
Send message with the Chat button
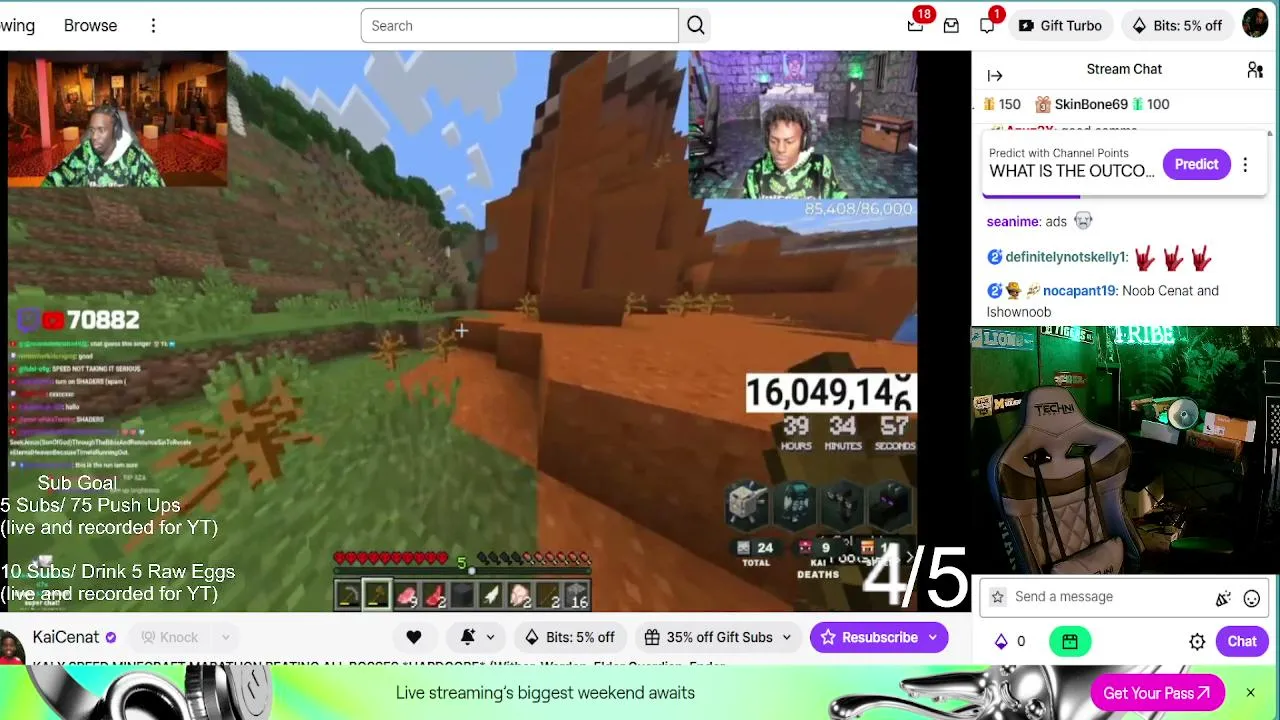point(1242,642)
